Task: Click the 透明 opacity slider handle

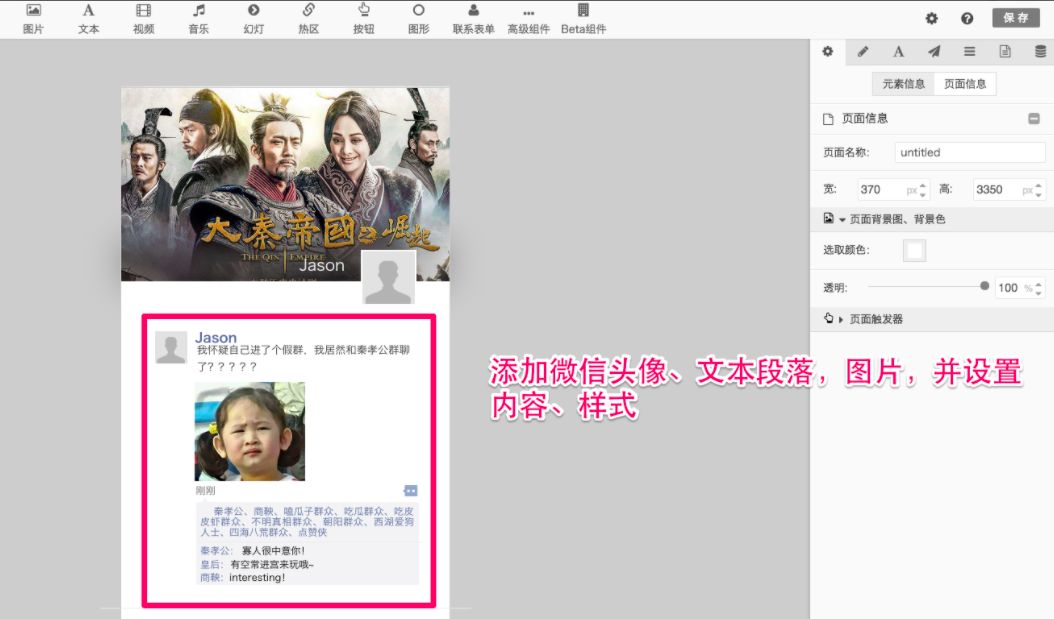Action: coord(985,286)
